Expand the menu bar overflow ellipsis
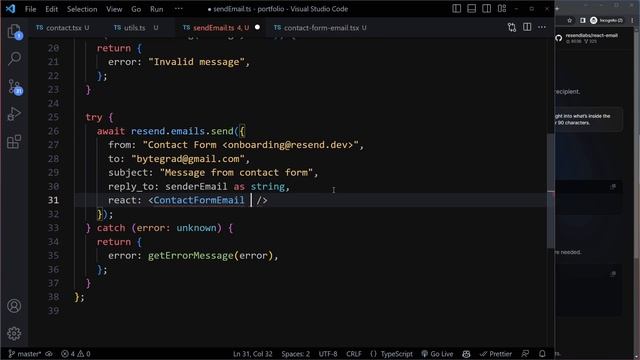Viewport: 640px width, 360px height. pos(178,9)
